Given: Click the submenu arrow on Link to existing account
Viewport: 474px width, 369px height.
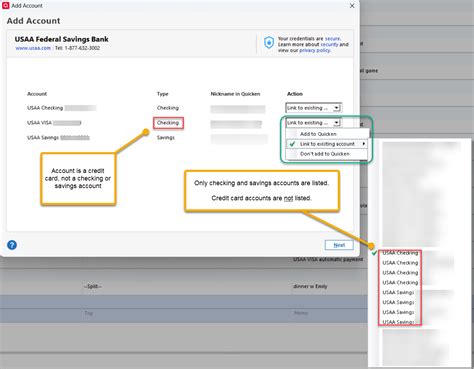Looking at the screenshot, I should 364,144.
